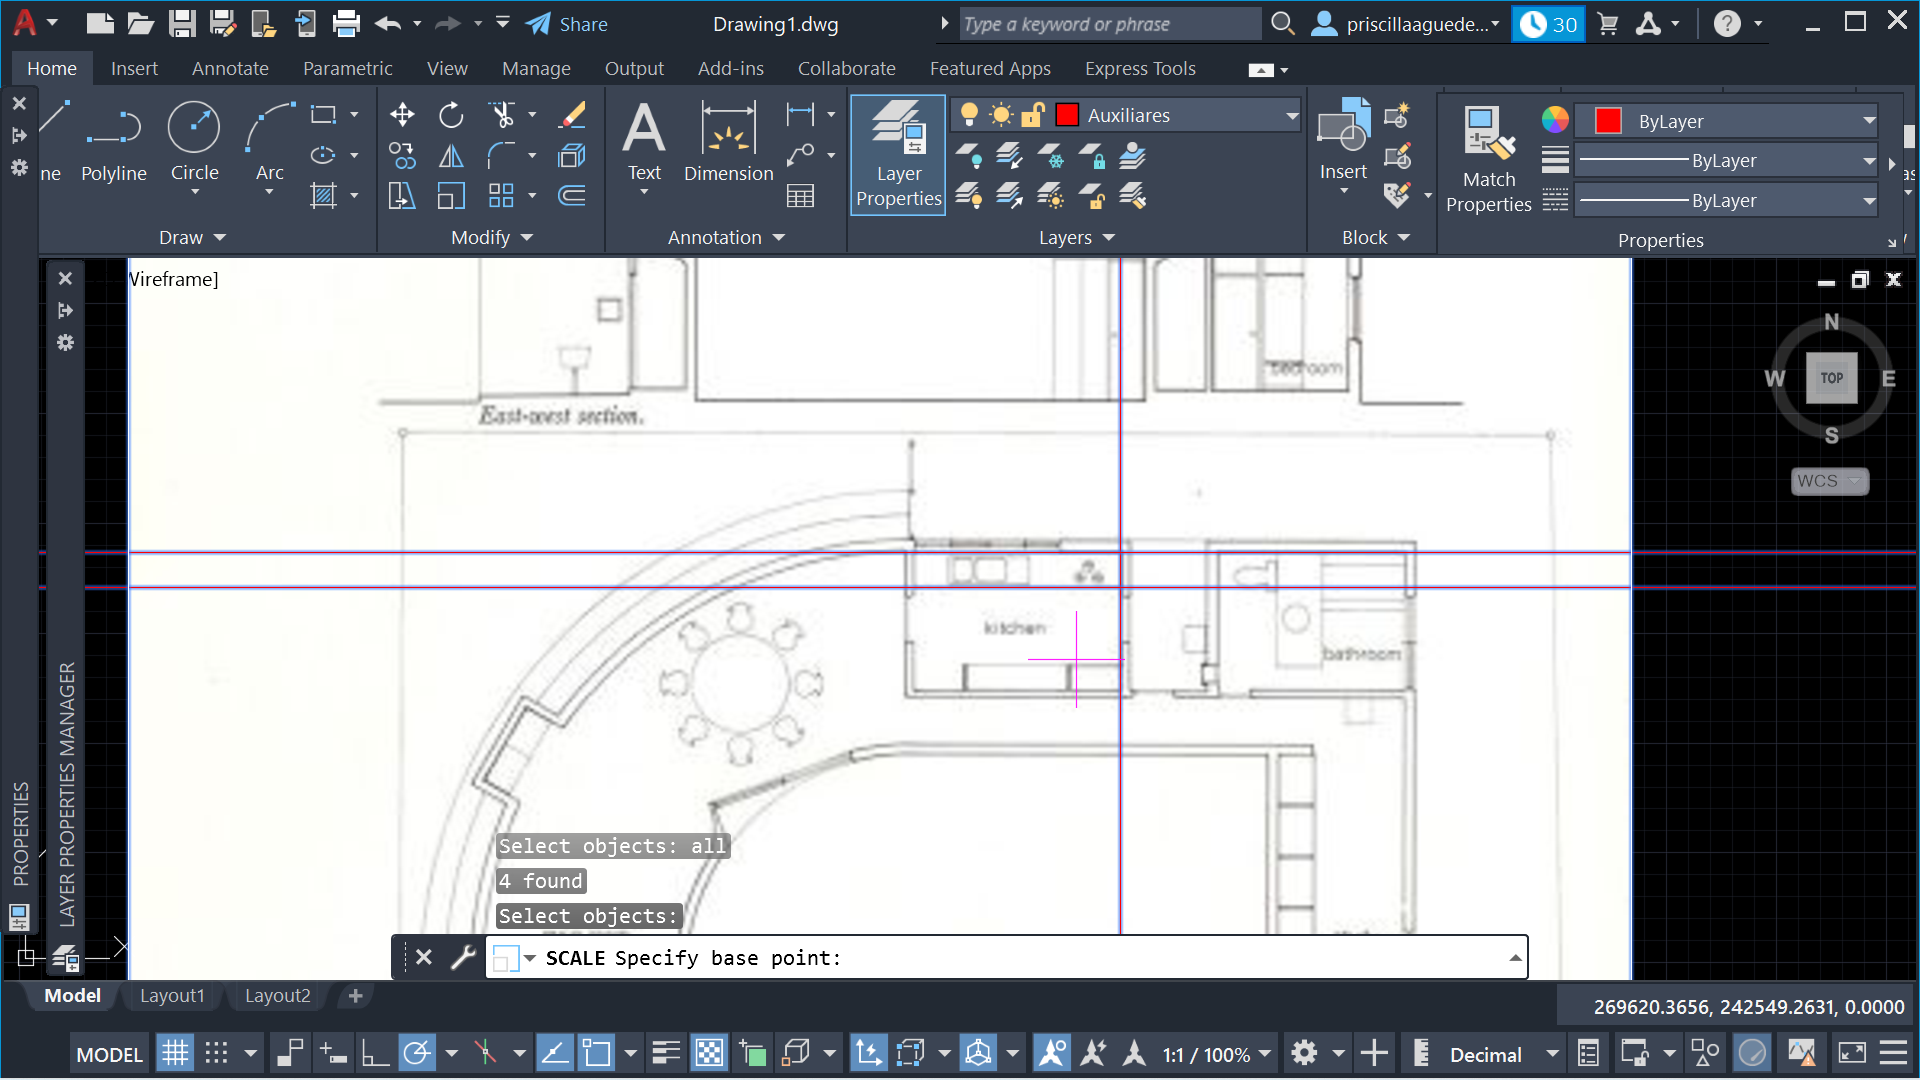This screenshot has width=1920, height=1080.
Task: Toggle lineweight display
Action: [x=666, y=1053]
